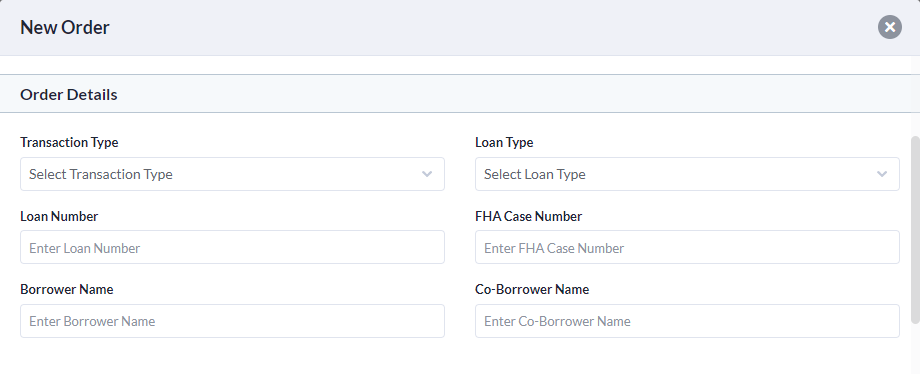Click the Select Loan Type placeholder text
920x374 pixels.
click(535, 174)
